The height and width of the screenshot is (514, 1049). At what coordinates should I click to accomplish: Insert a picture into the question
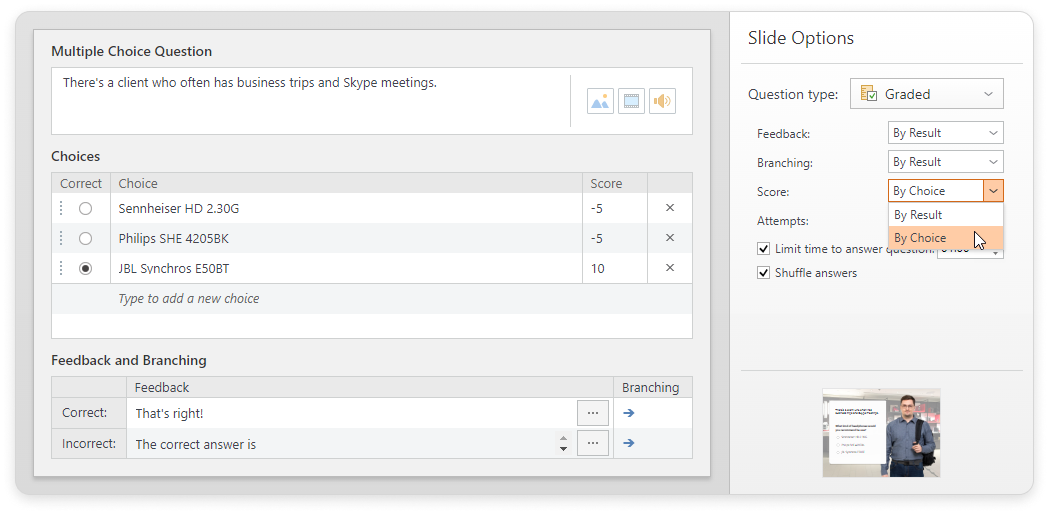600,101
